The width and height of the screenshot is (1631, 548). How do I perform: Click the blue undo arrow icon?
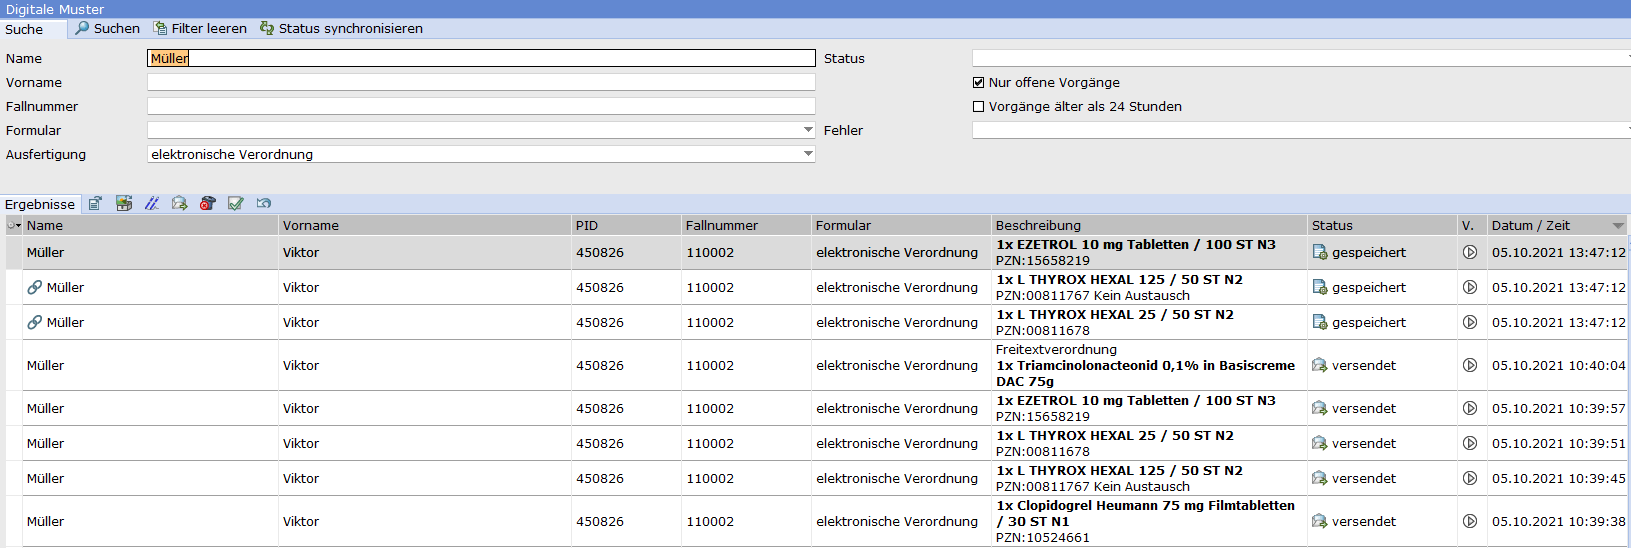[264, 203]
